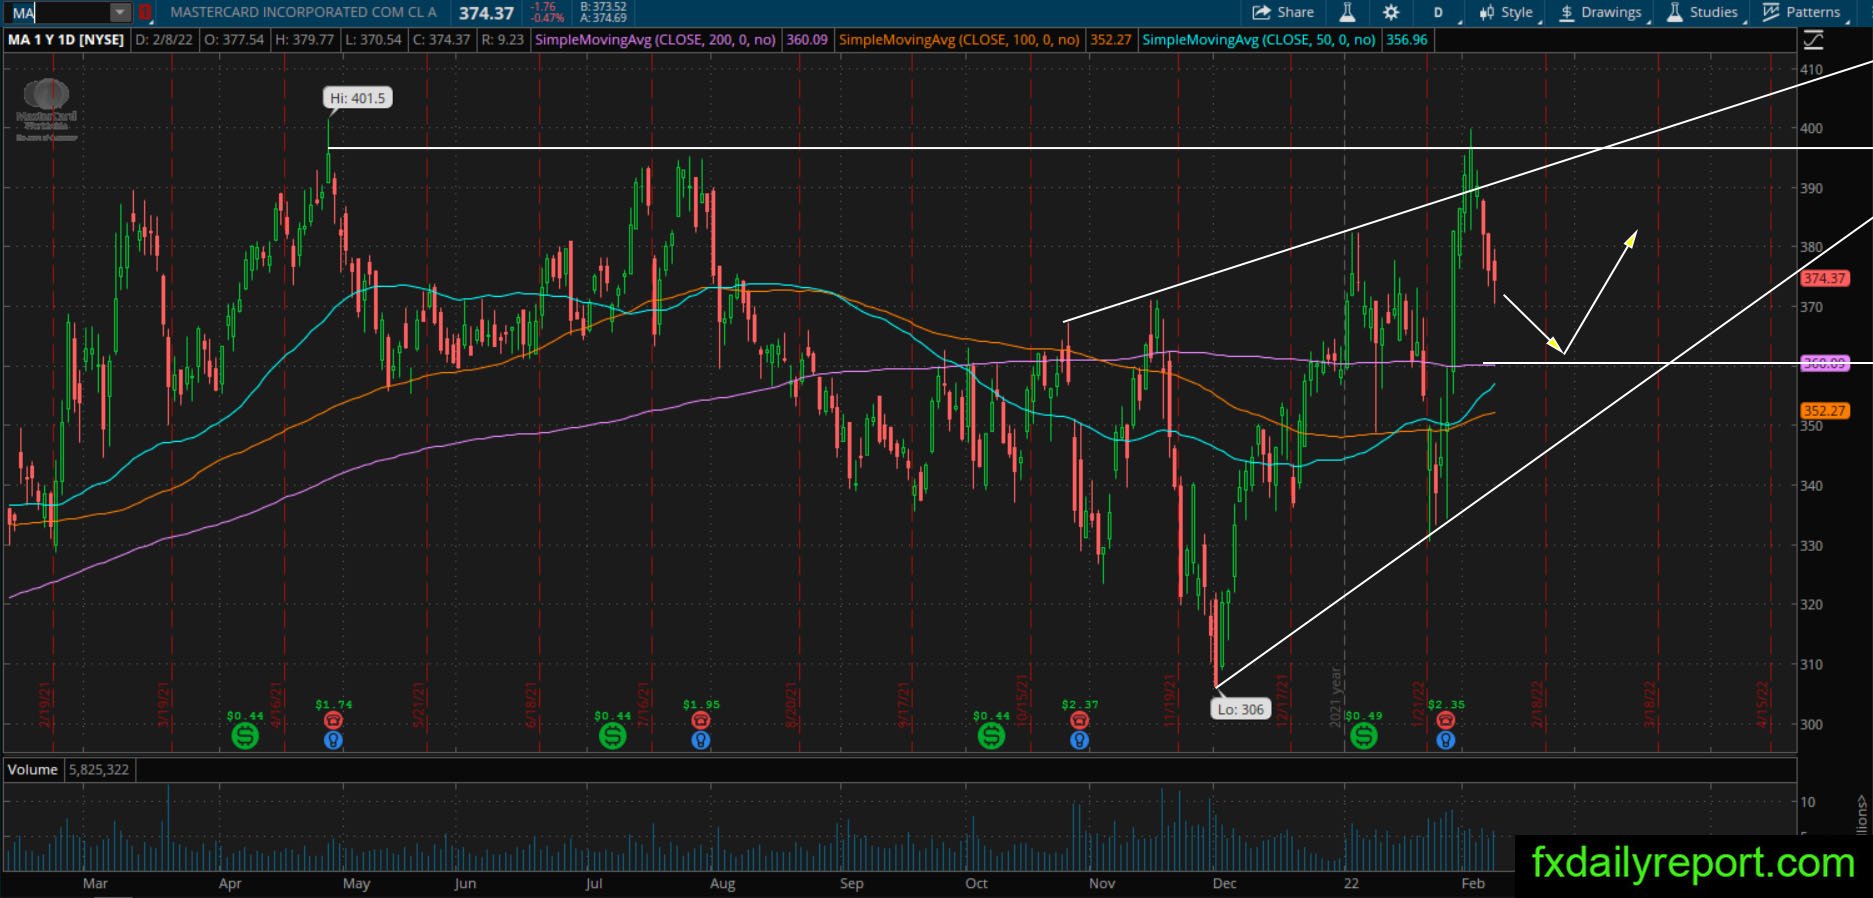The width and height of the screenshot is (1873, 898).
Task: Click the curve-line icon beside the SMA readouts
Action: pos(1813,40)
